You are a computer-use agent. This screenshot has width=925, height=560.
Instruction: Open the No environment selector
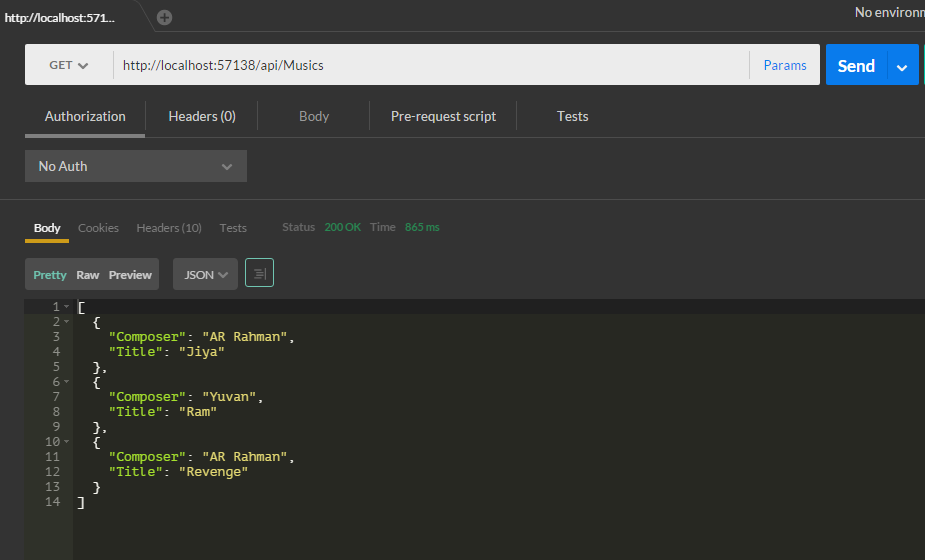click(x=889, y=12)
